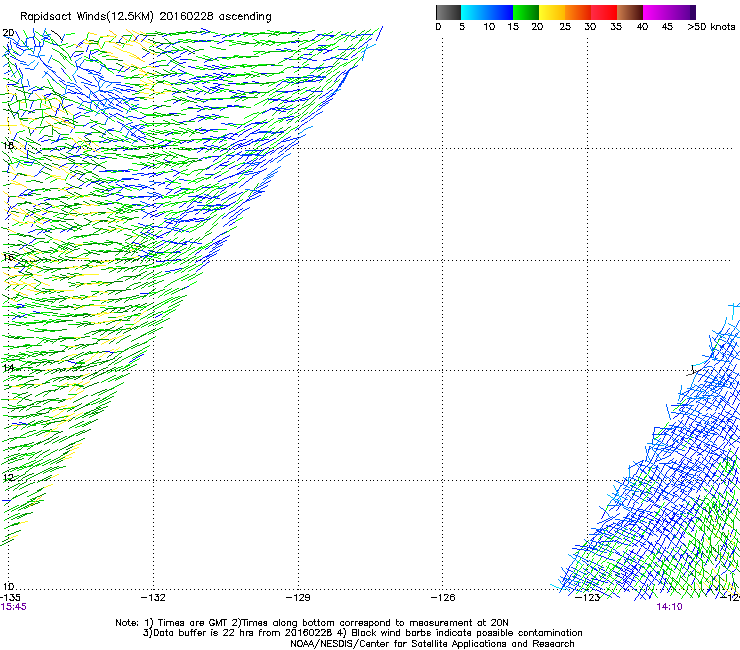Click the orange 25-30 knots legend segment
This screenshot has width=740, height=650.
578,12
